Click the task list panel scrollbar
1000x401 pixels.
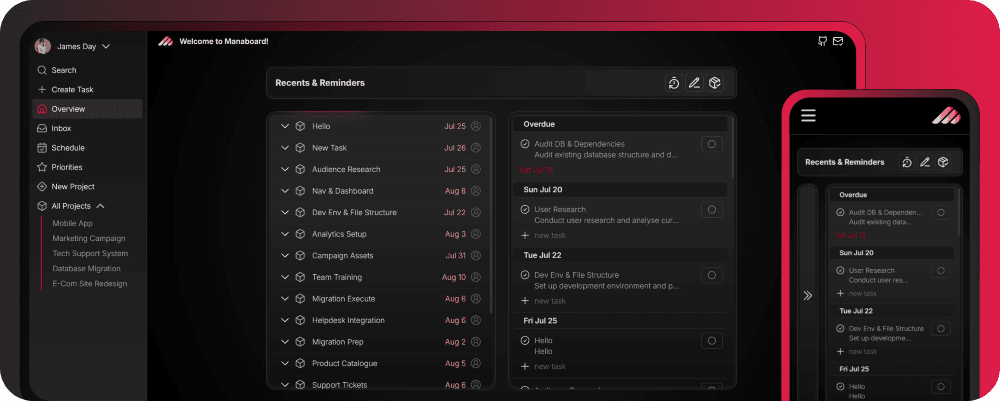[490, 214]
